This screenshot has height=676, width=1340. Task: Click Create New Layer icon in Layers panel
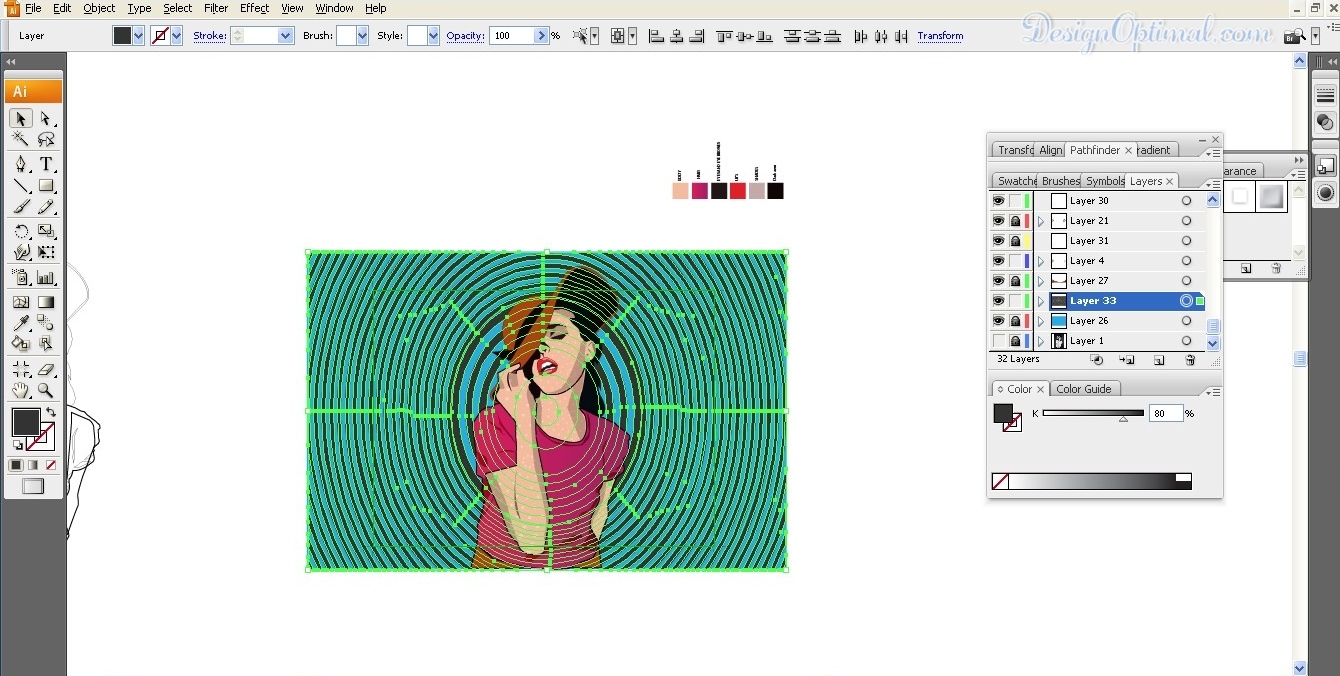click(x=1159, y=360)
